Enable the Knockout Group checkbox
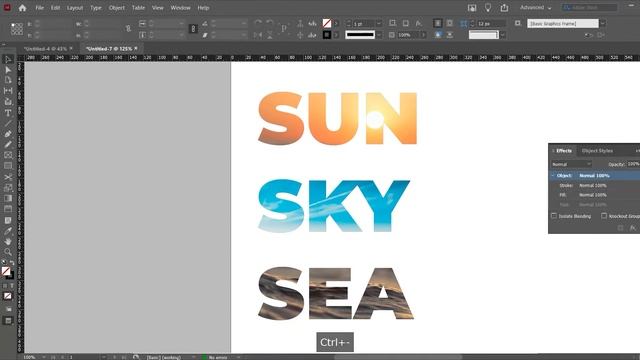 604,216
